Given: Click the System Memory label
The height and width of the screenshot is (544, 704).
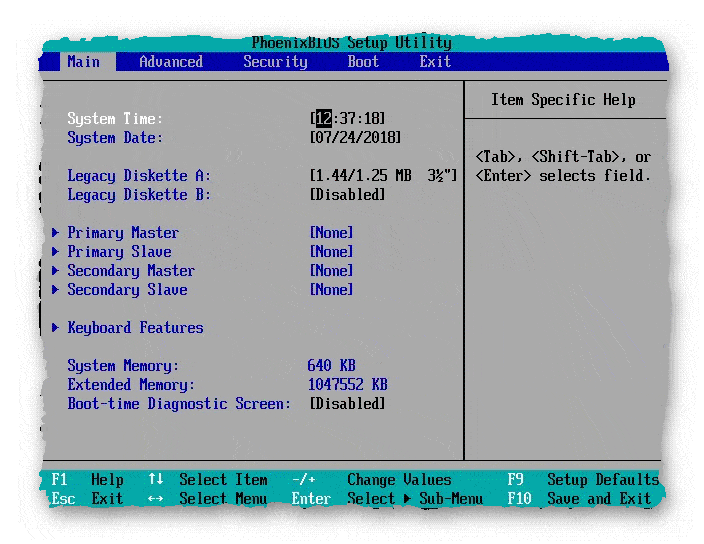Looking at the screenshot, I should tap(123, 366).
